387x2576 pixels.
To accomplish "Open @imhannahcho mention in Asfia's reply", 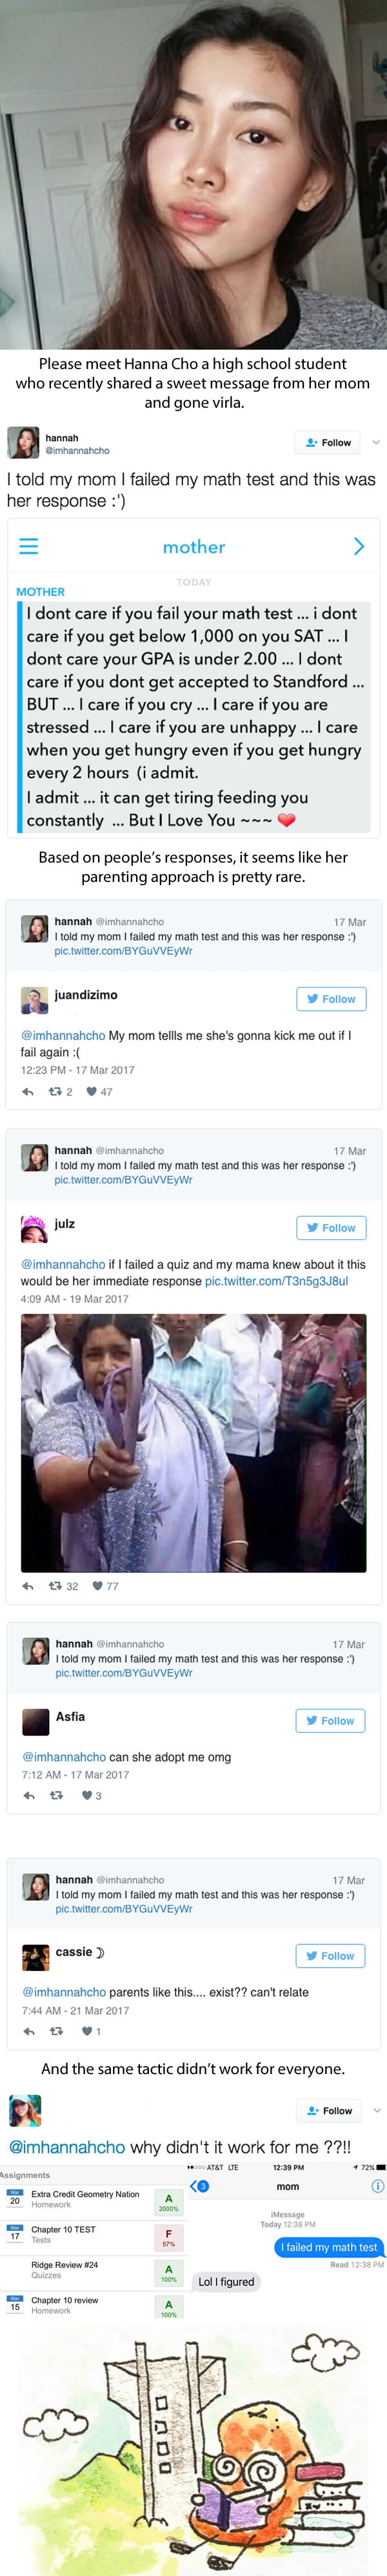I will pos(64,1756).
